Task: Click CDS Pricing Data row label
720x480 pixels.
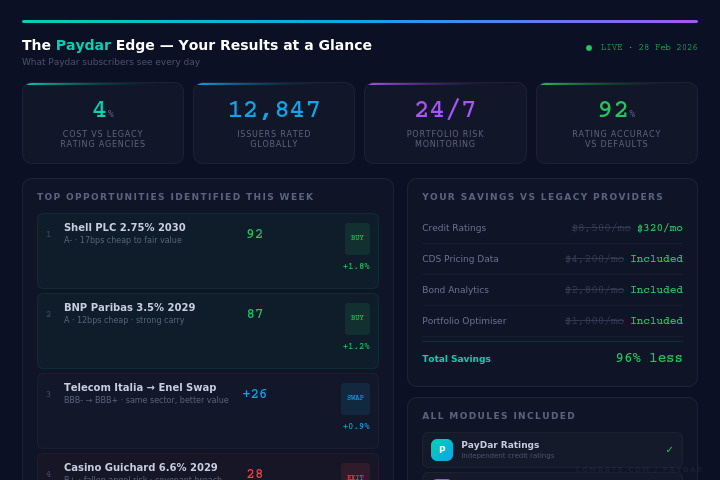Action: (x=460, y=259)
